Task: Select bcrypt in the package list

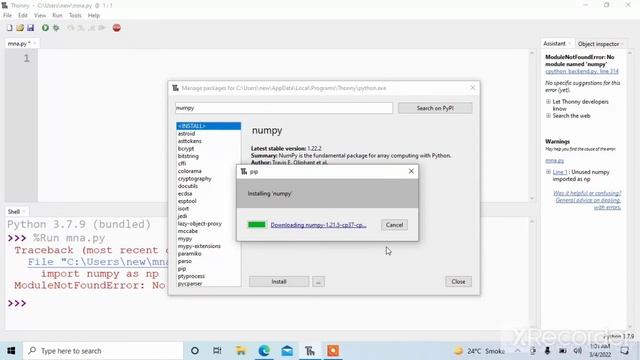Action: coord(186,149)
